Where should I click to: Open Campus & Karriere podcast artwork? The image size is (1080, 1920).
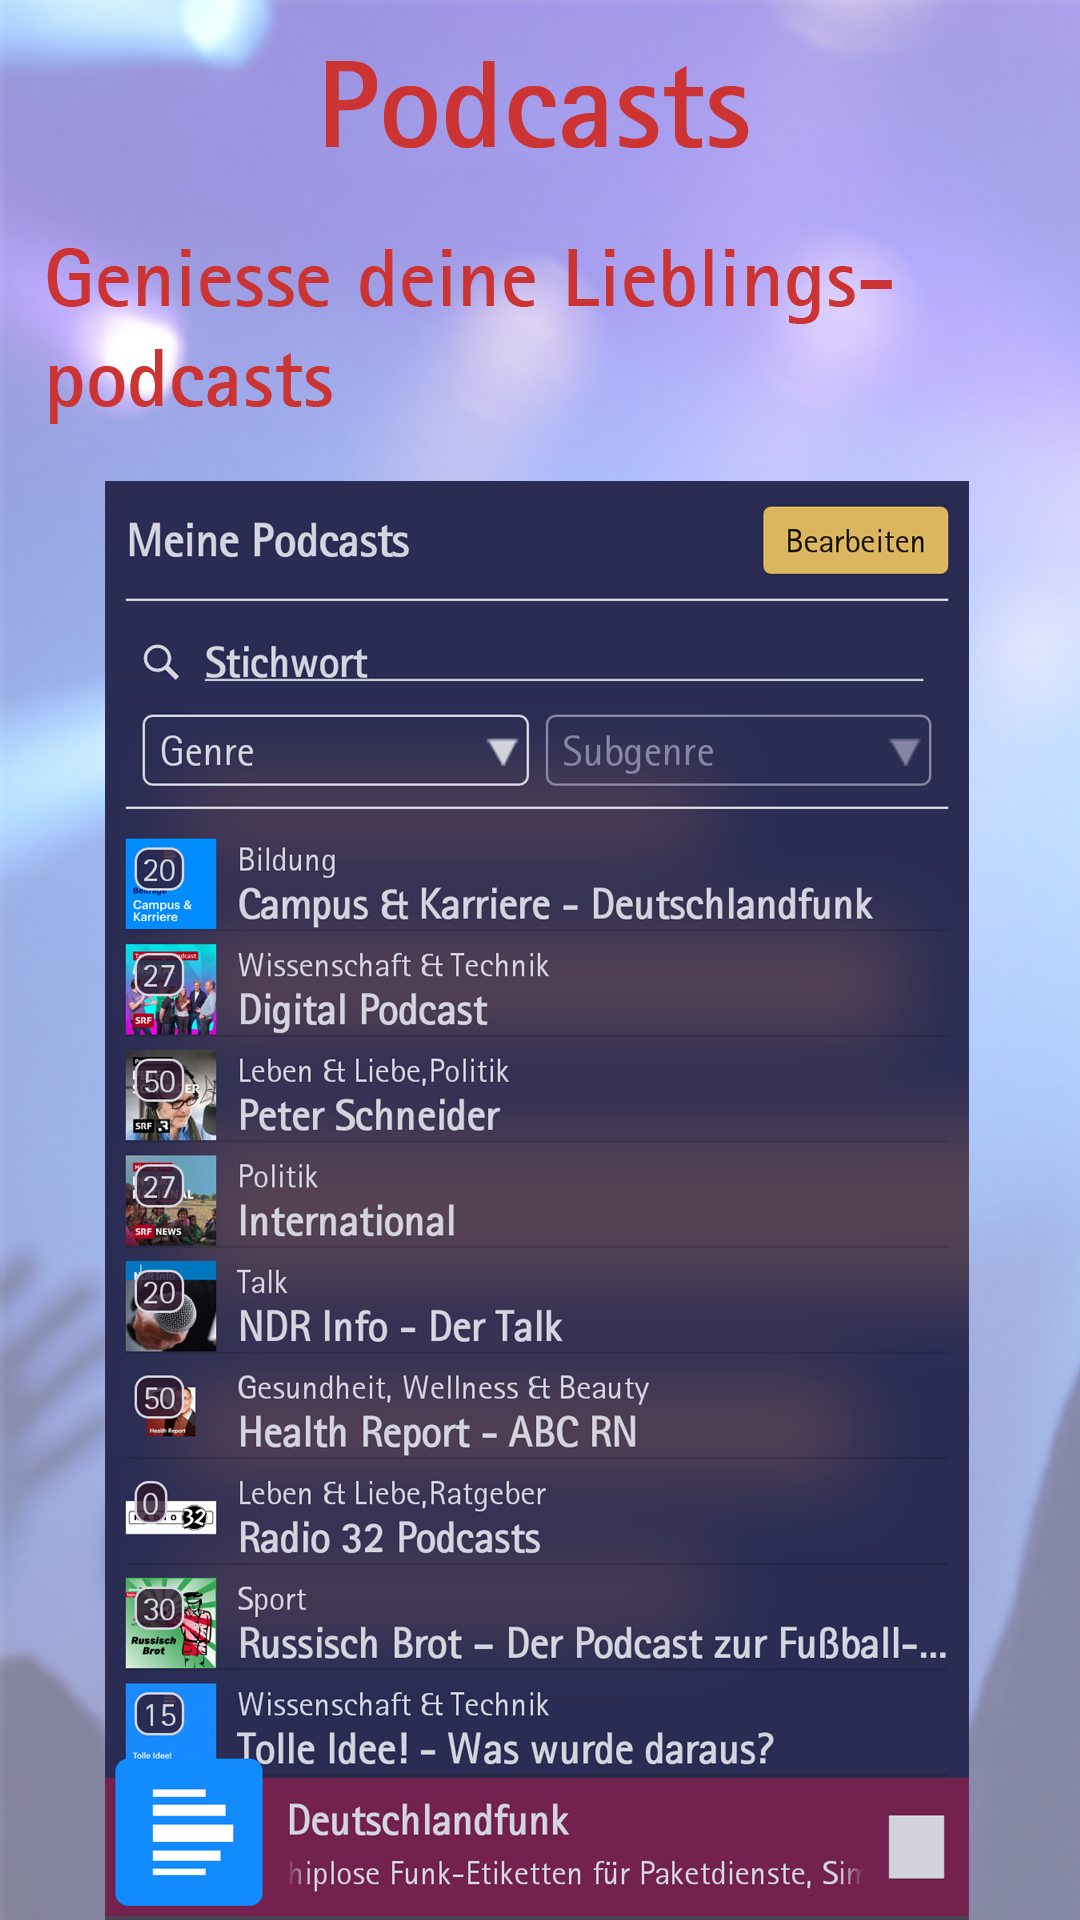171,884
